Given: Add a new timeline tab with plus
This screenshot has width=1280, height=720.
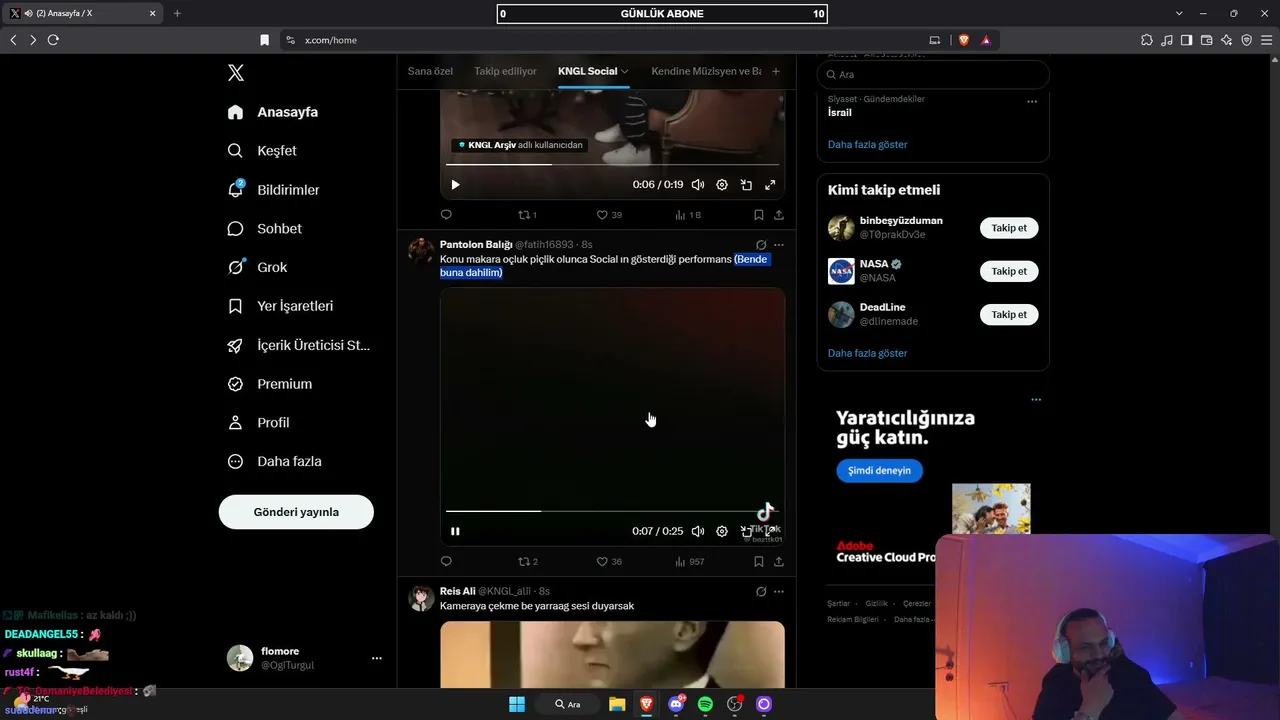Looking at the screenshot, I should coord(775,71).
